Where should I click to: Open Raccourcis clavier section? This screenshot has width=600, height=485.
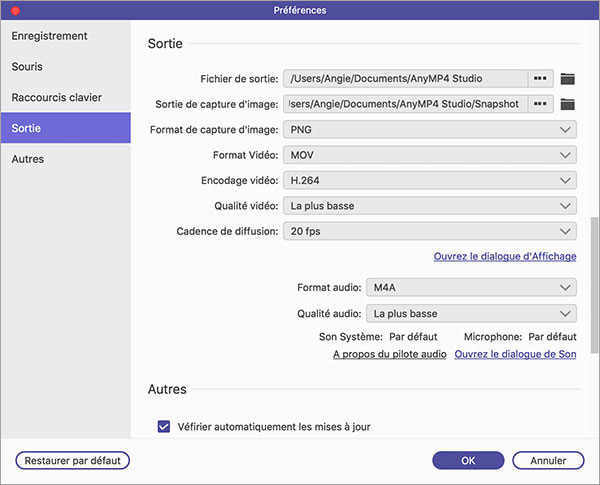57,98
